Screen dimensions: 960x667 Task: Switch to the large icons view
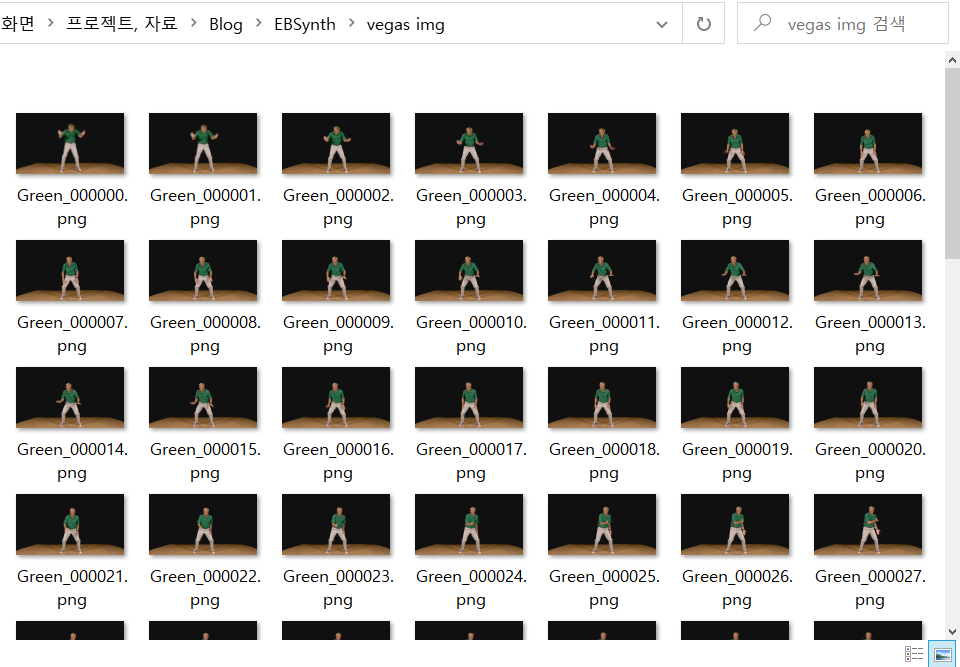tap(942, 654)
